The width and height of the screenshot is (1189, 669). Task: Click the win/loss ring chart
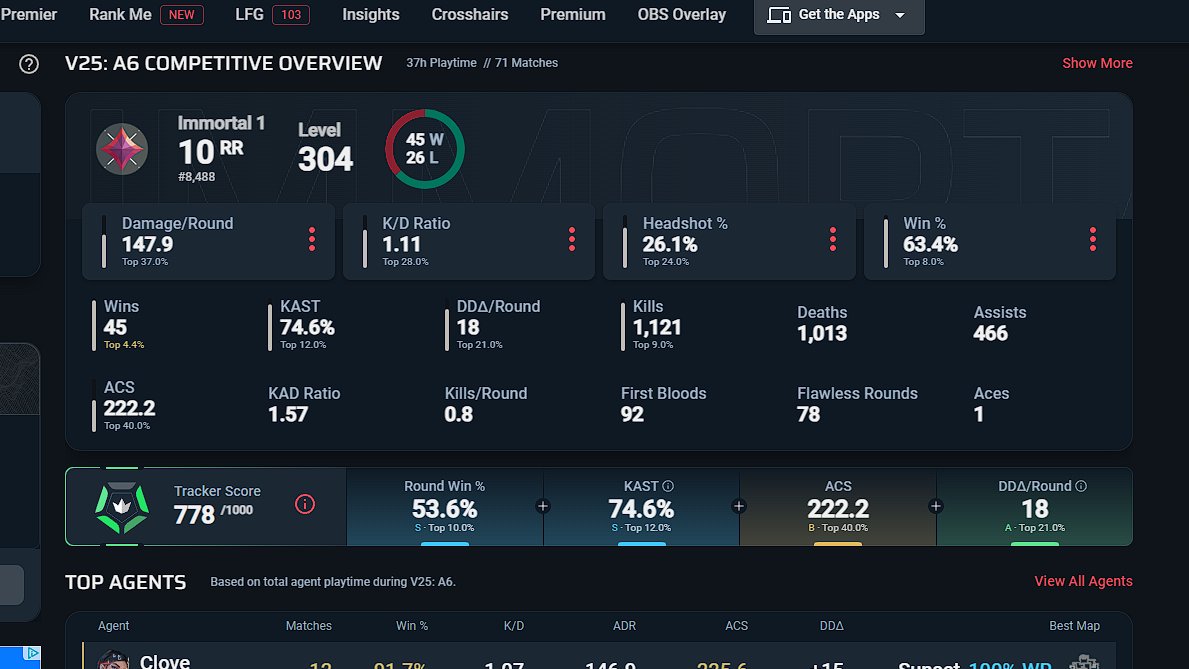click(x=425, y=149)
